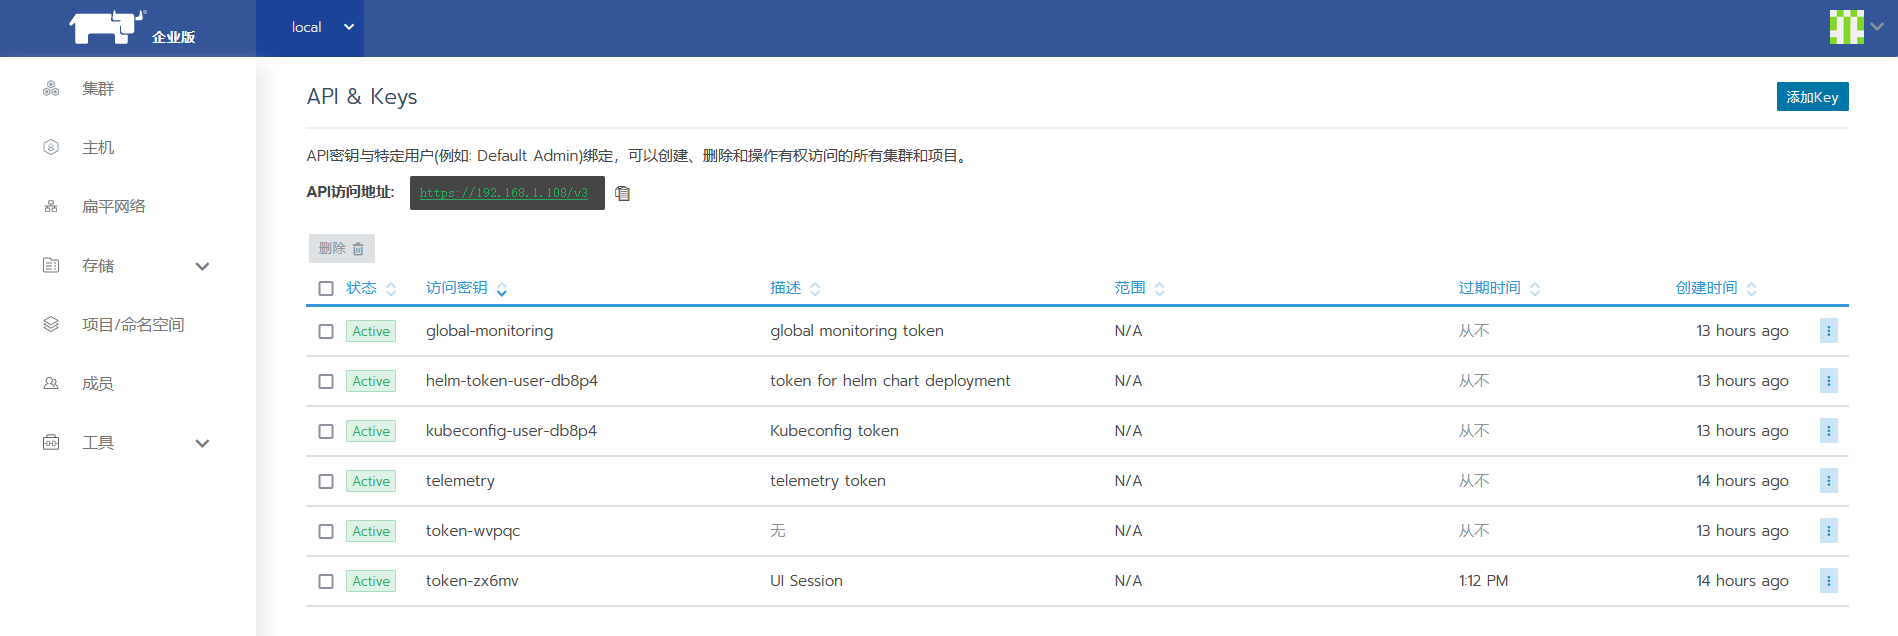Click the Active badge for telemetry
Image resolution: width=1898 pixels, height=636 pixels.
point(371,481)
